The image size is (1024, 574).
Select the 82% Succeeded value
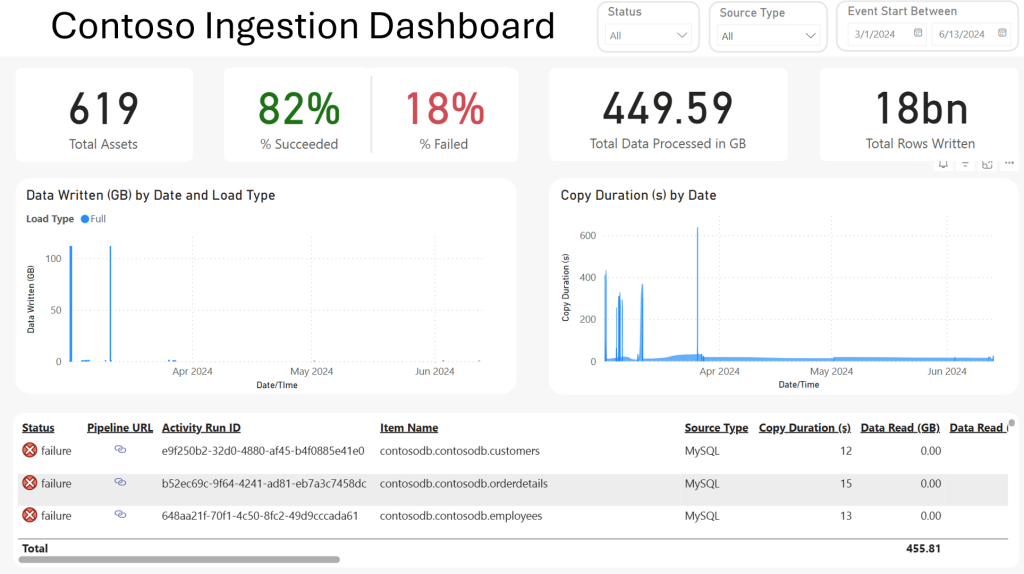pyautogui.click(x=299, y=108)
